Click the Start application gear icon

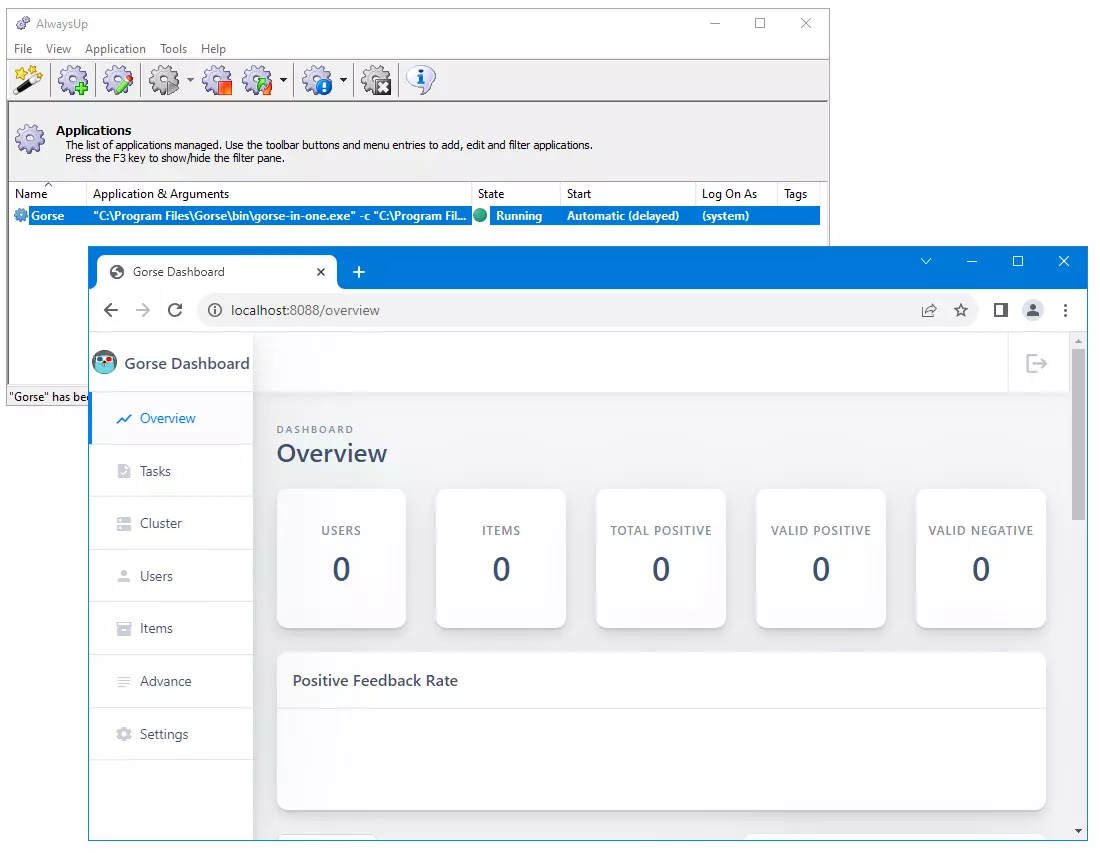[x=165, y=80]
